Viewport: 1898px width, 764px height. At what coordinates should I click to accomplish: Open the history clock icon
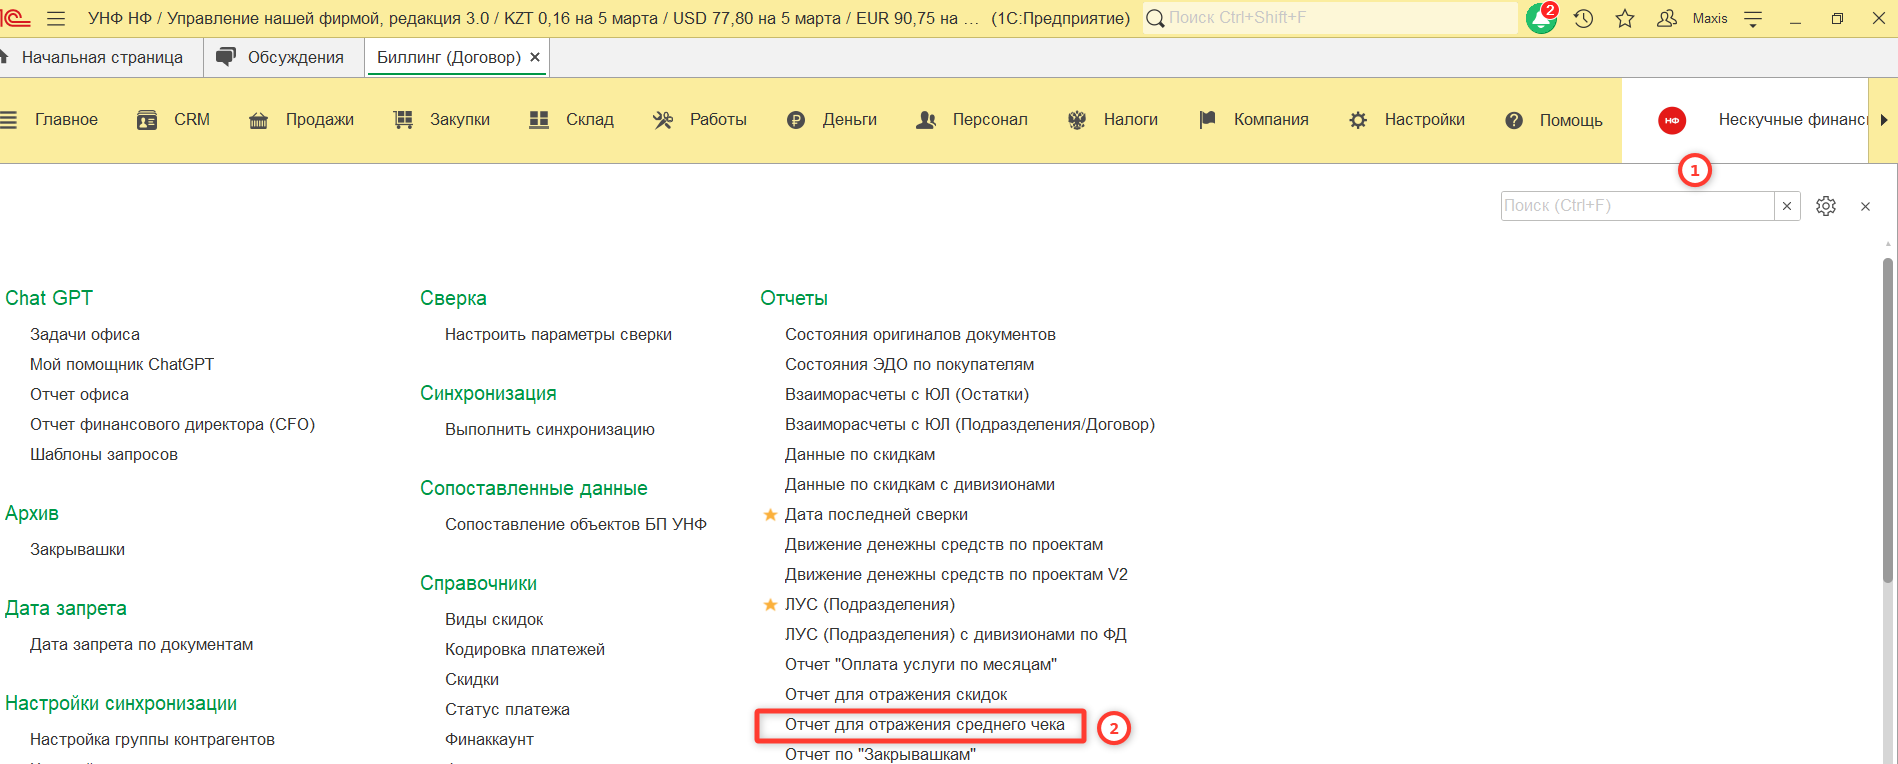[x=1583, y=18]
